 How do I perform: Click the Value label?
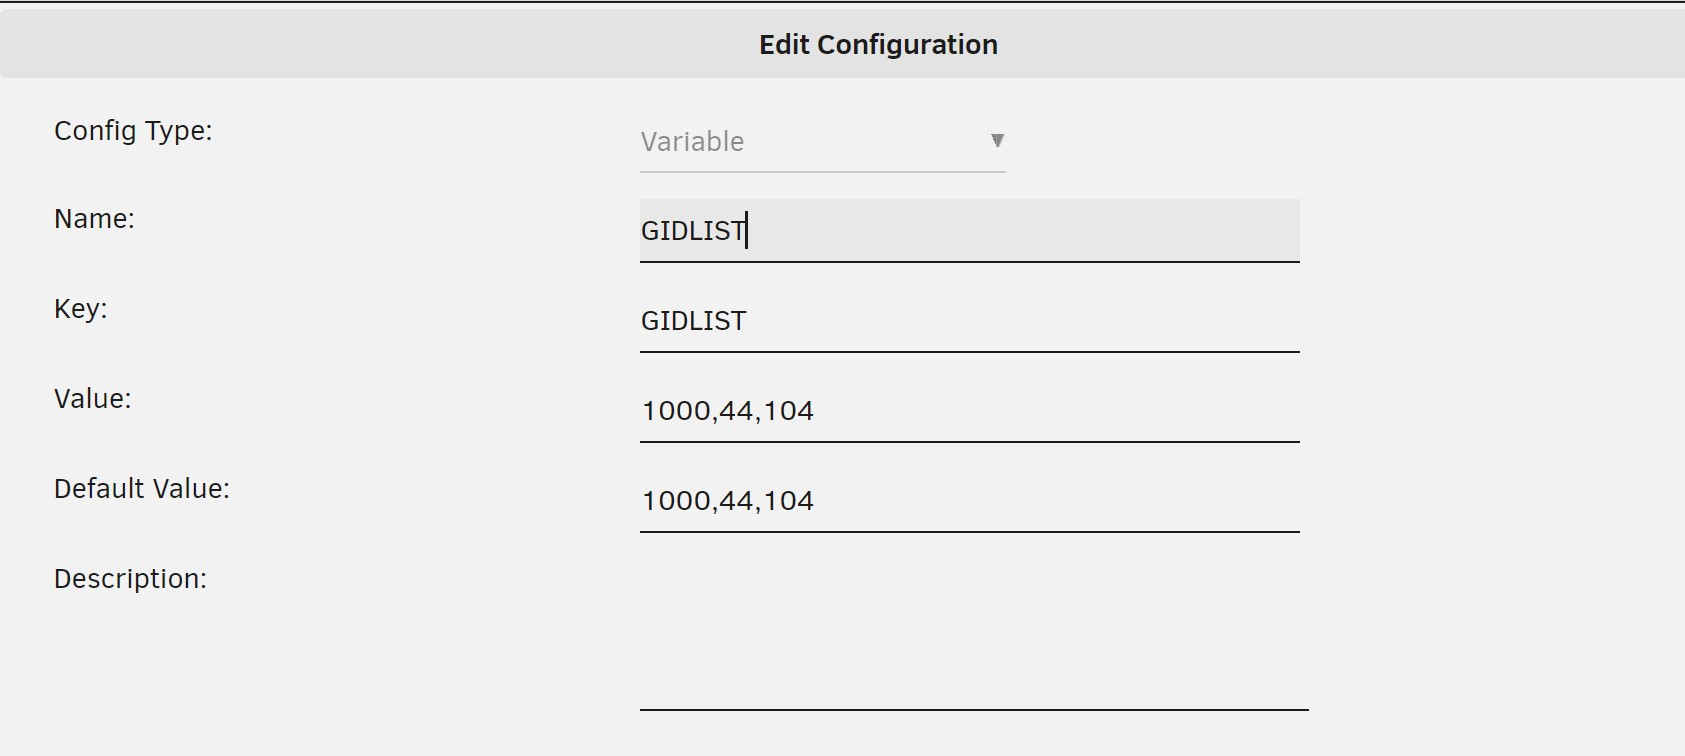point(92,399)
